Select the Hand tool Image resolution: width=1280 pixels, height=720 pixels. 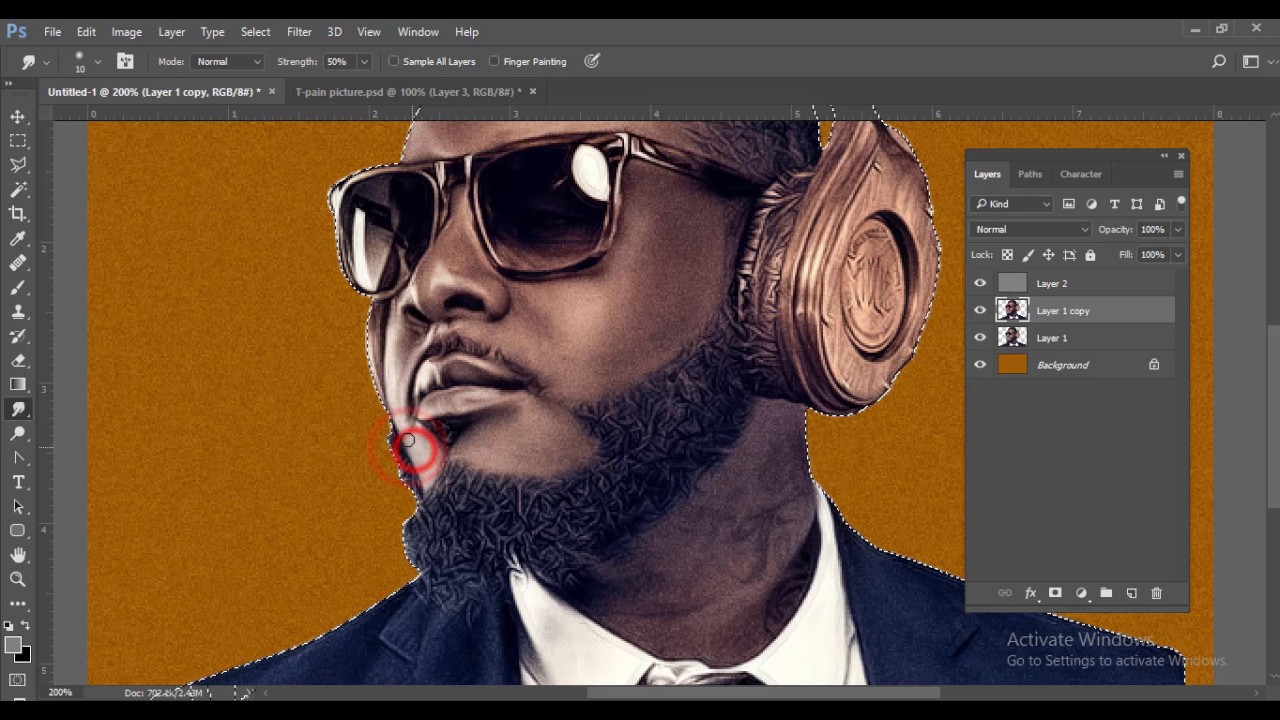point(18,555)
